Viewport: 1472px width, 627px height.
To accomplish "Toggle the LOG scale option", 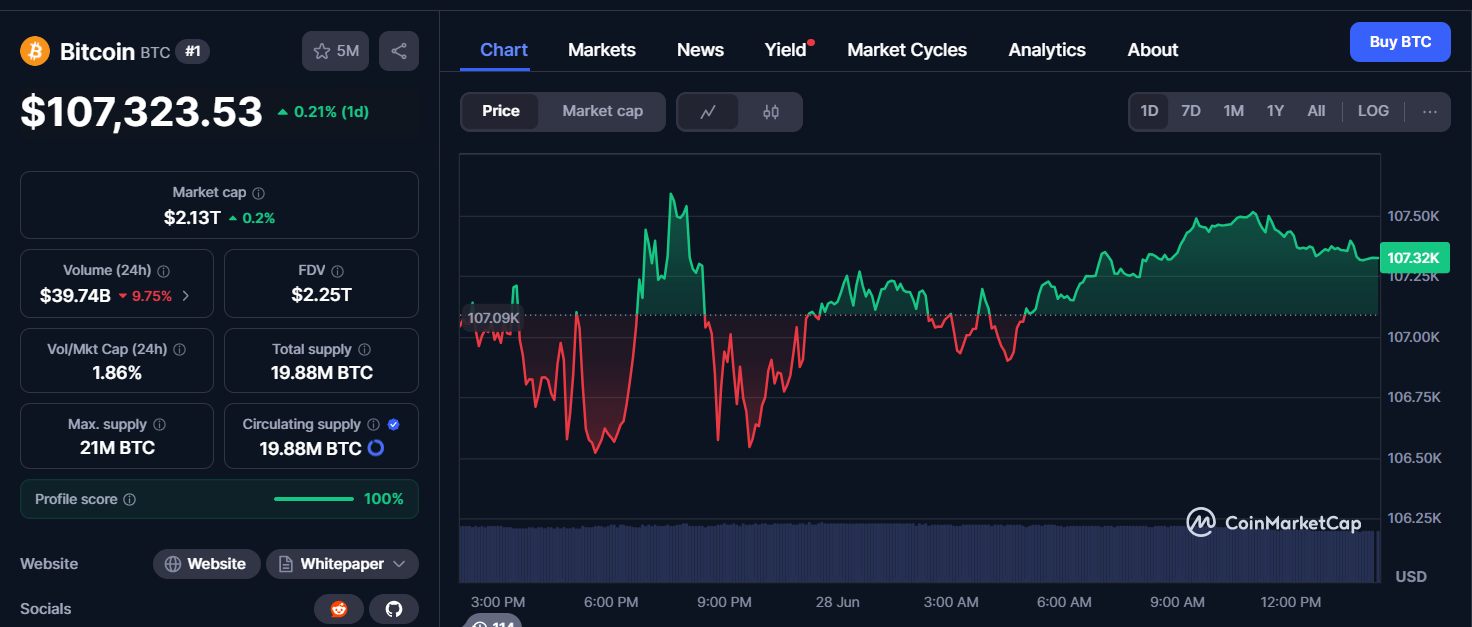I will [1373, 112].
